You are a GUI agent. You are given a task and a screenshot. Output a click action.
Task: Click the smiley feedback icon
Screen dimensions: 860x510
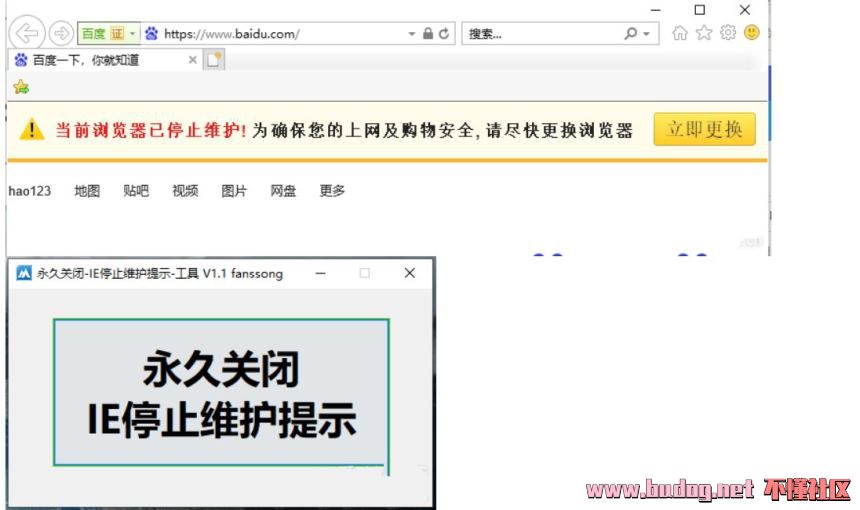tap(751, 32)
